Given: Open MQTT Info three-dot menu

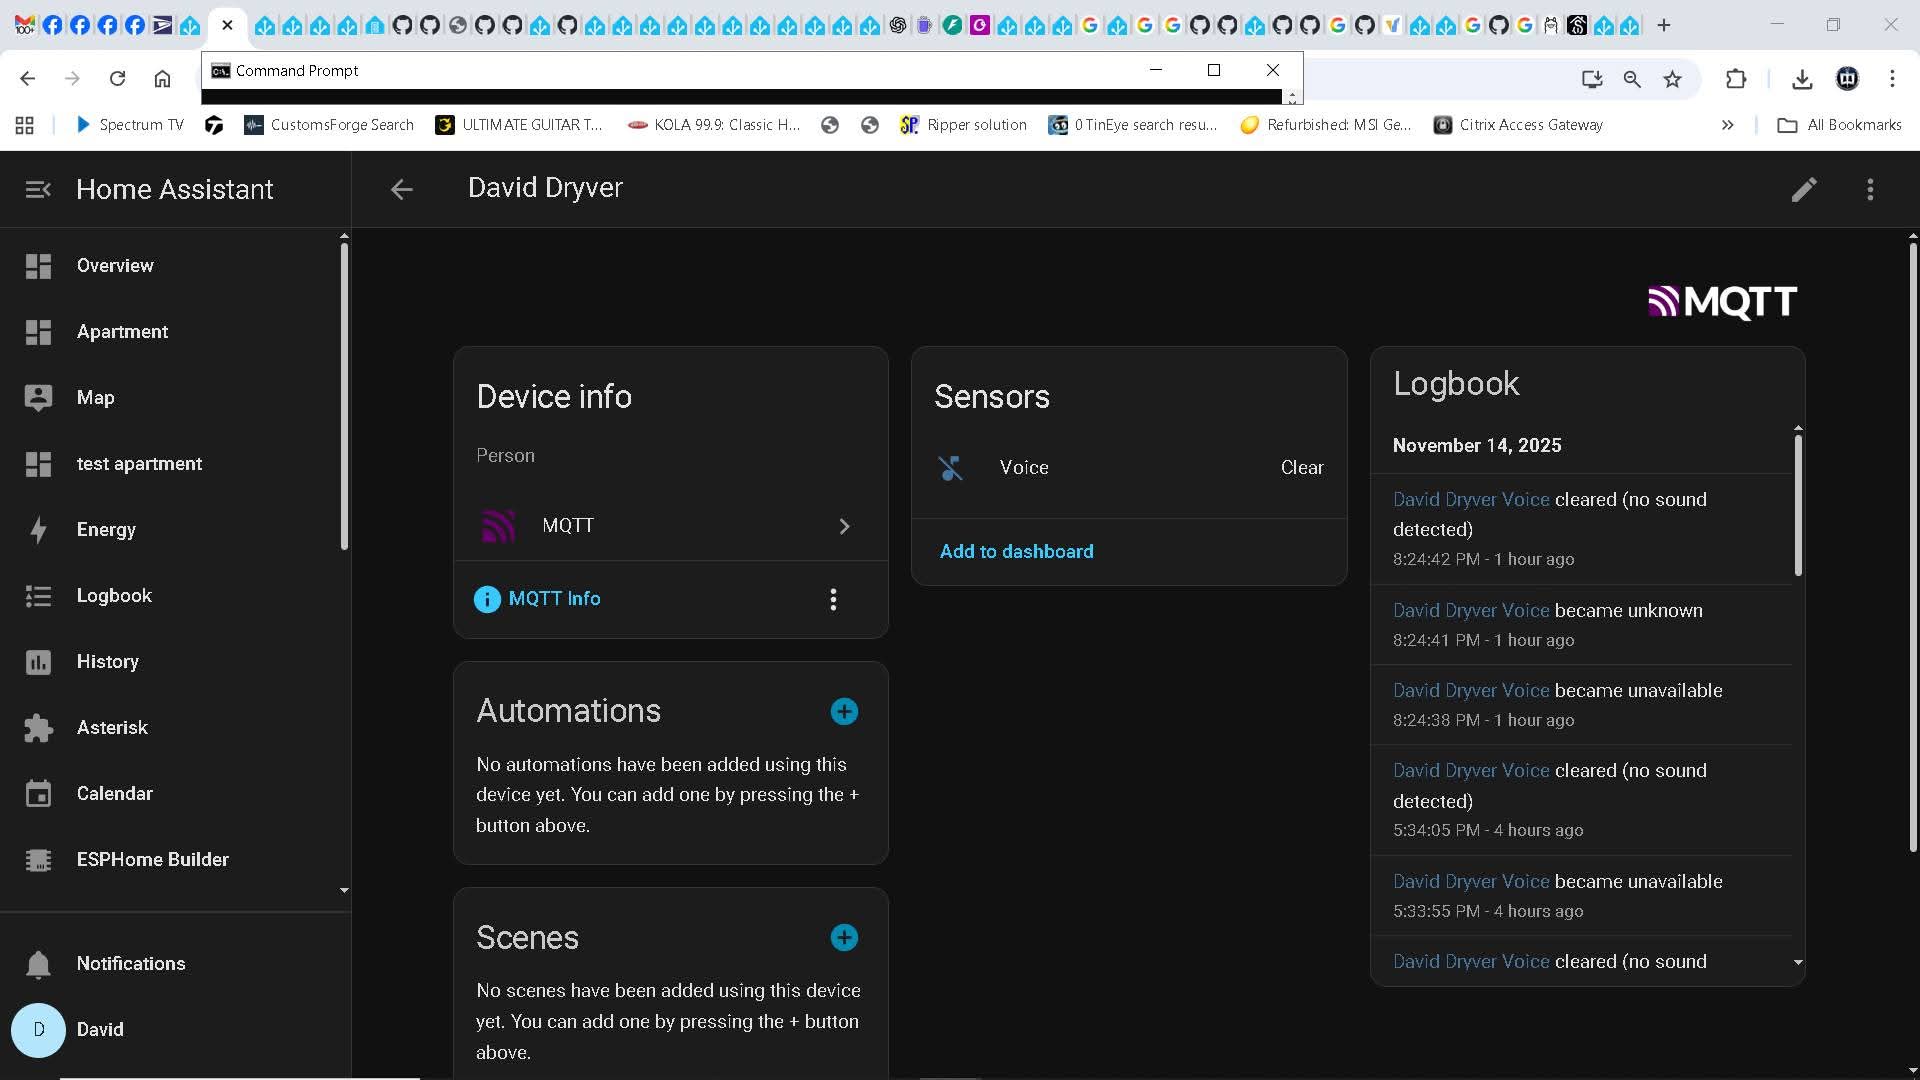Looking at the screenshot, I should point(833,599).
